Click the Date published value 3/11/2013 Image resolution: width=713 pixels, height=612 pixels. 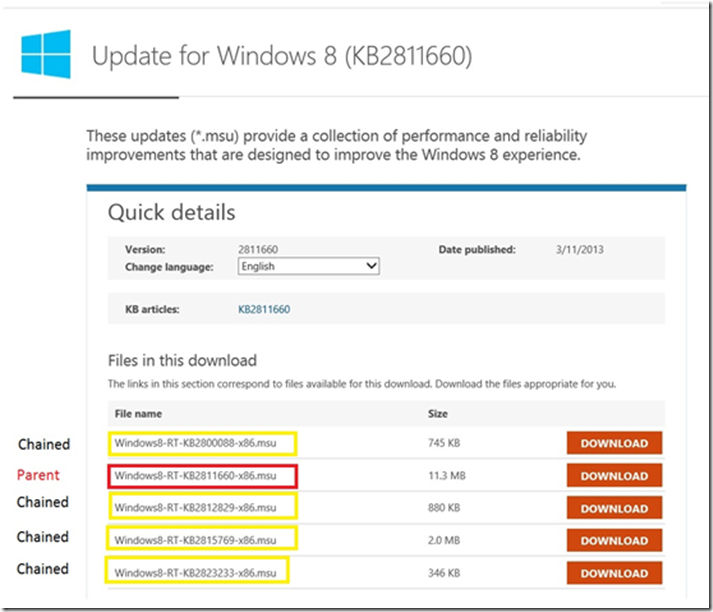[579, 249]
